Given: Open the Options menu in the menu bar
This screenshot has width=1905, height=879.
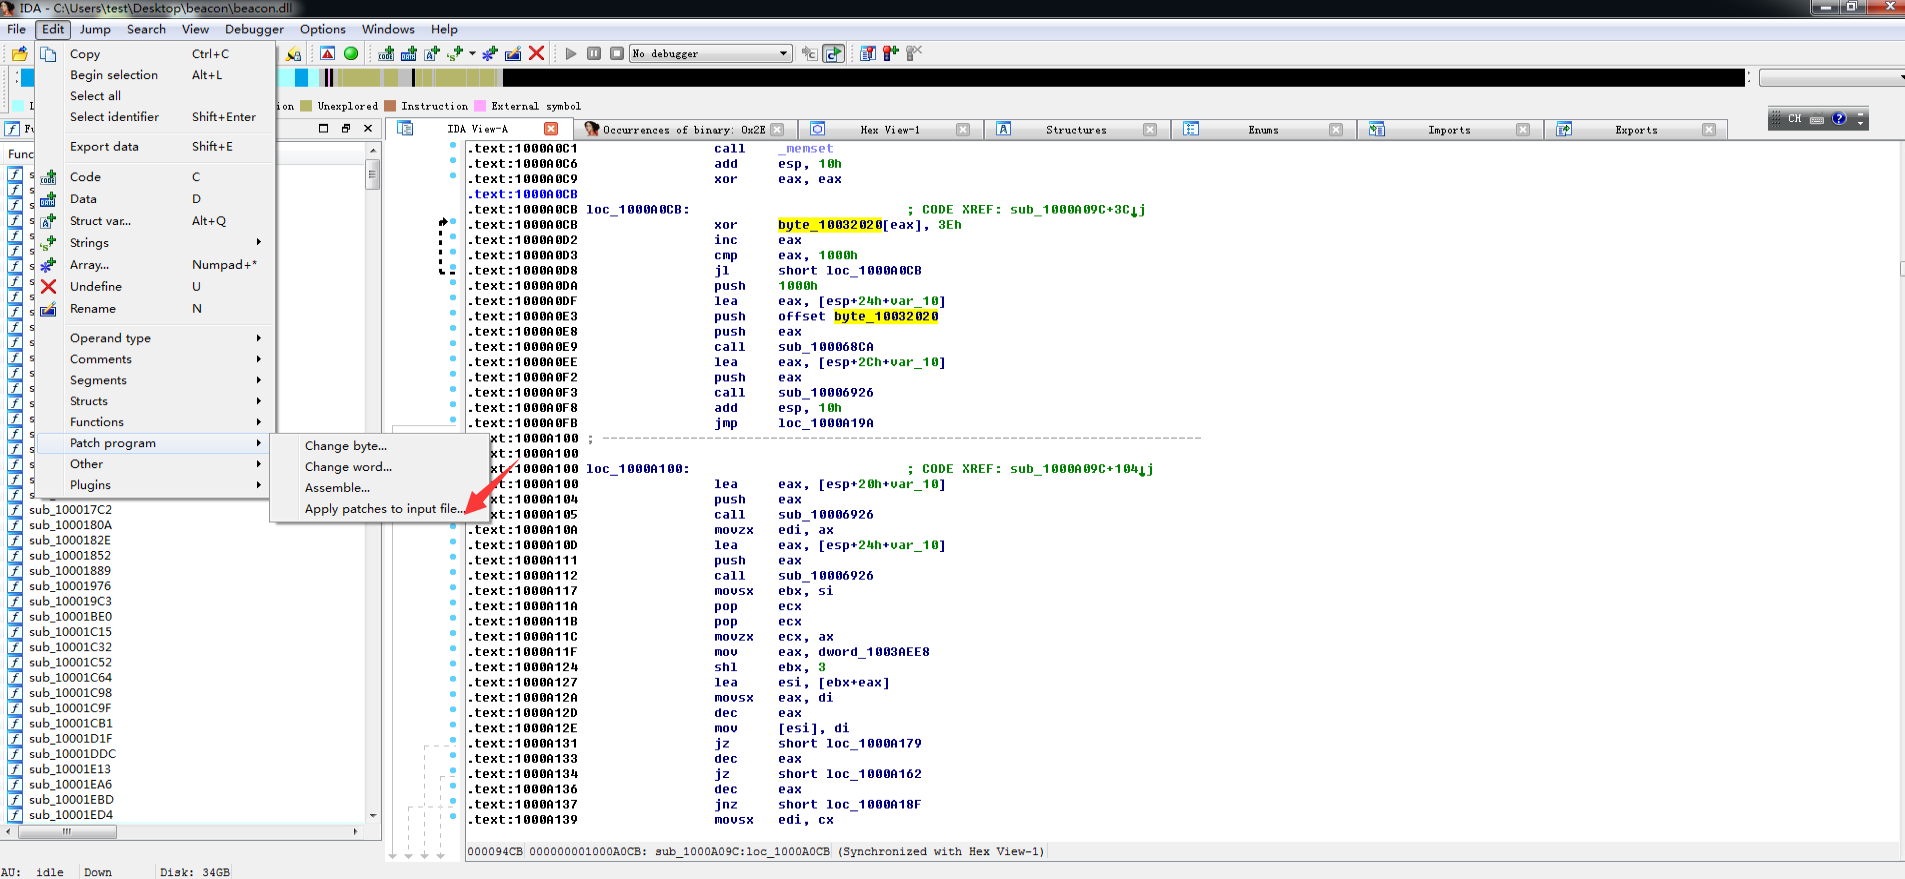Looking at the screenshot, I should 323,29.
